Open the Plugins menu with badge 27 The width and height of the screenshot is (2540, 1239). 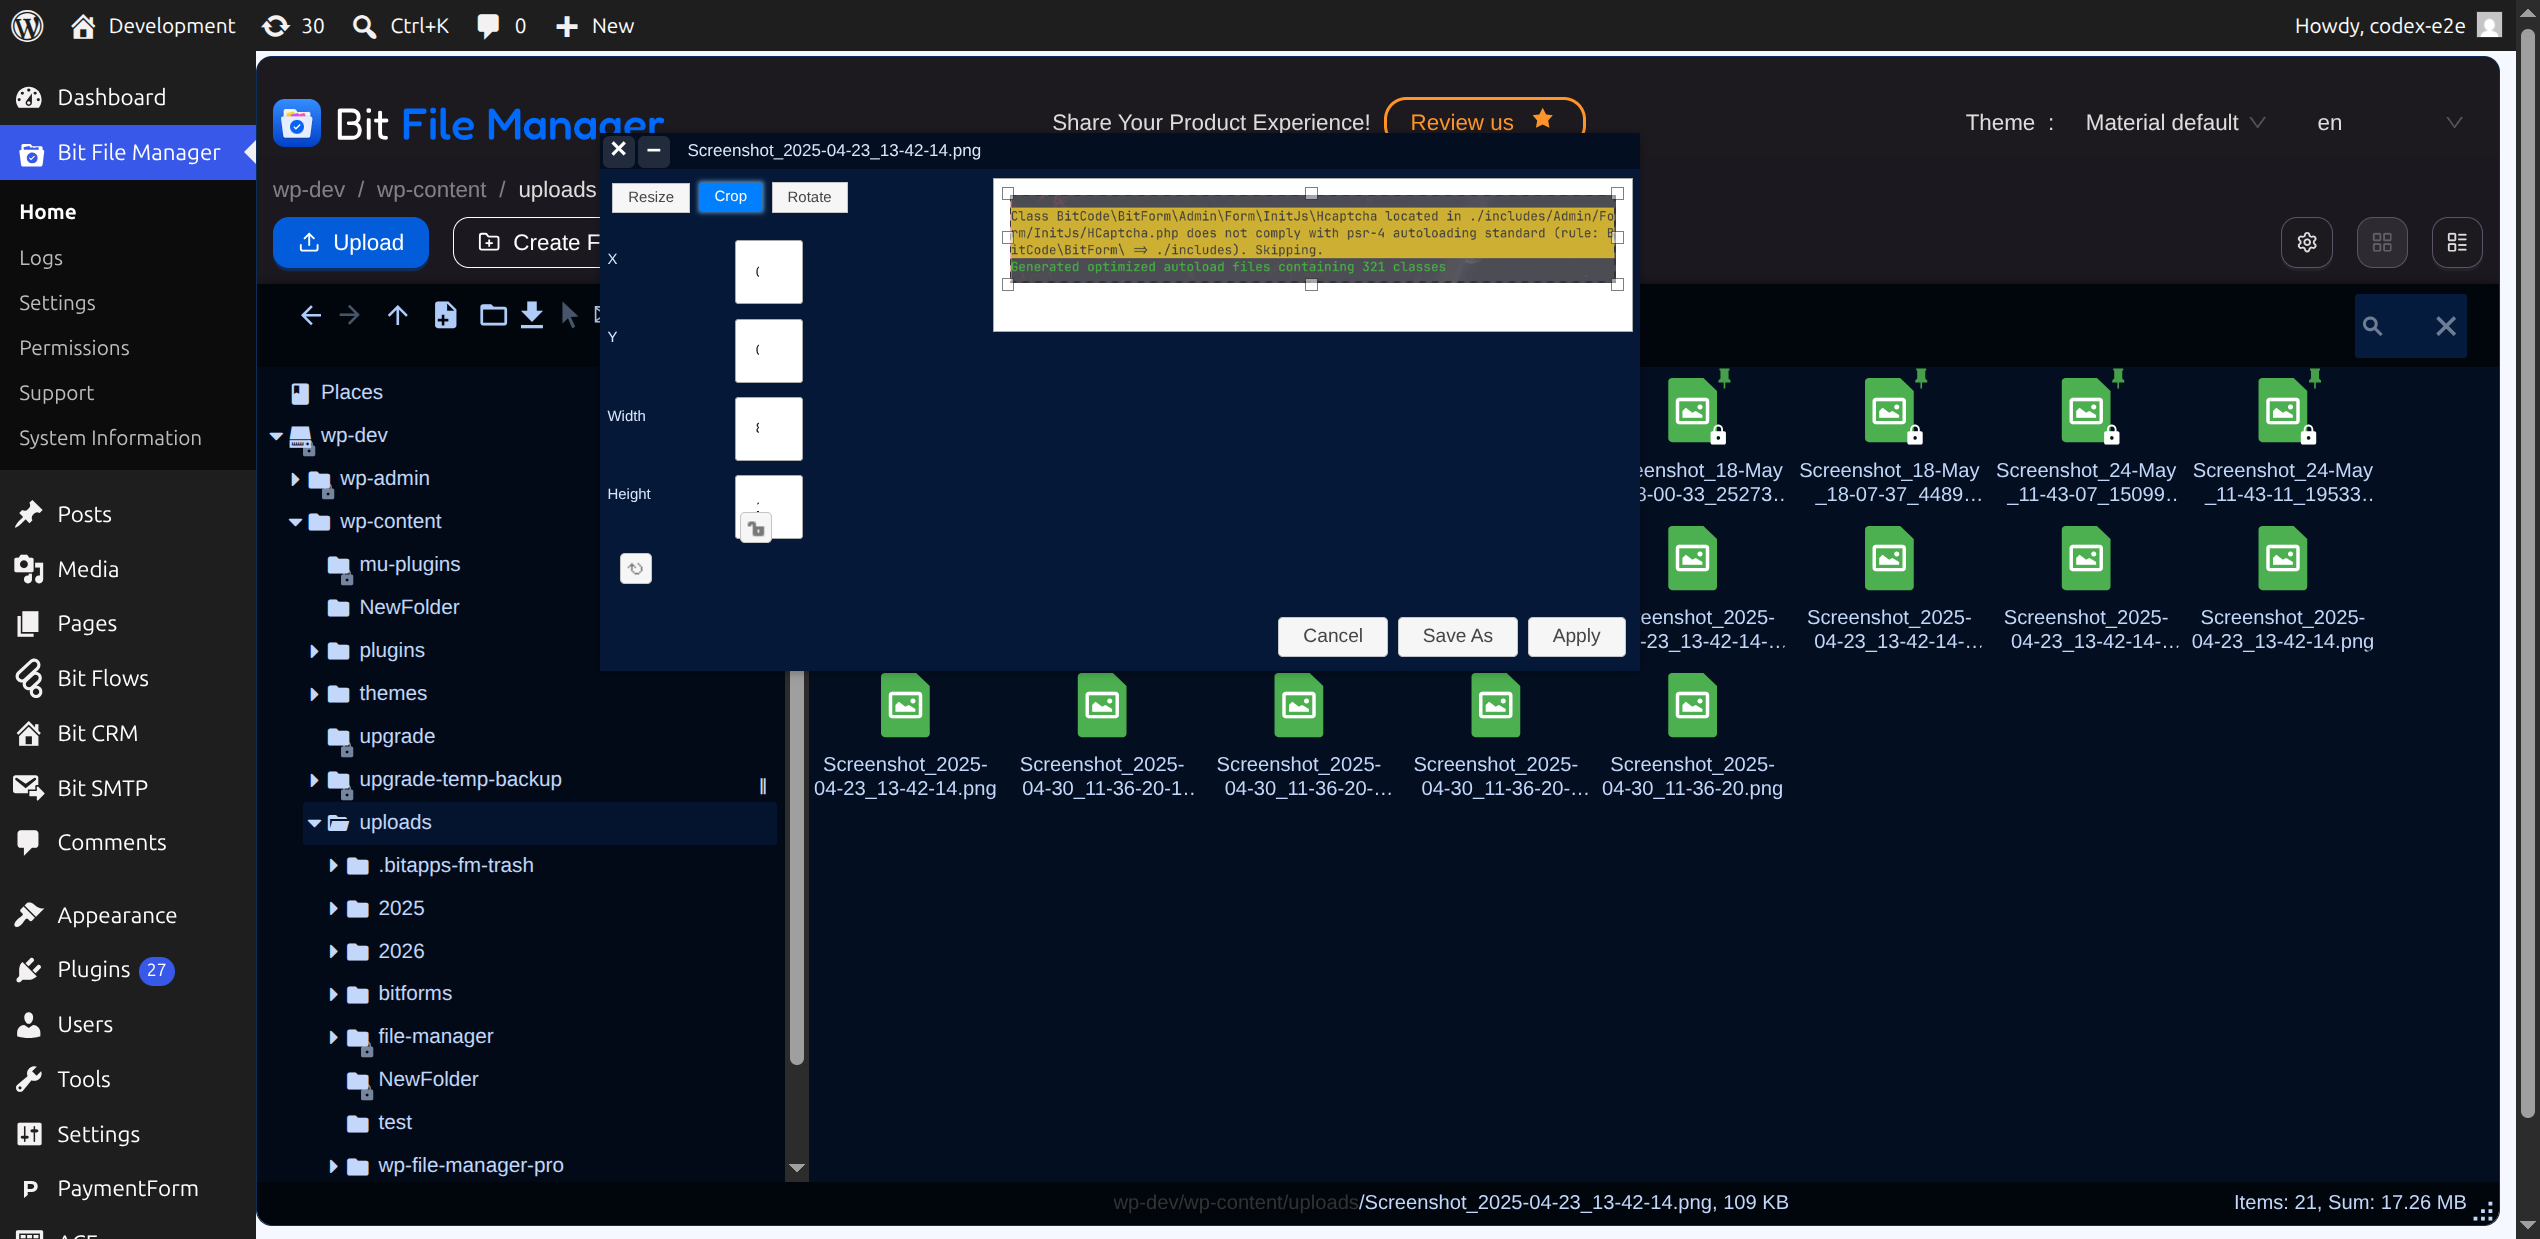tap(94, 970)
